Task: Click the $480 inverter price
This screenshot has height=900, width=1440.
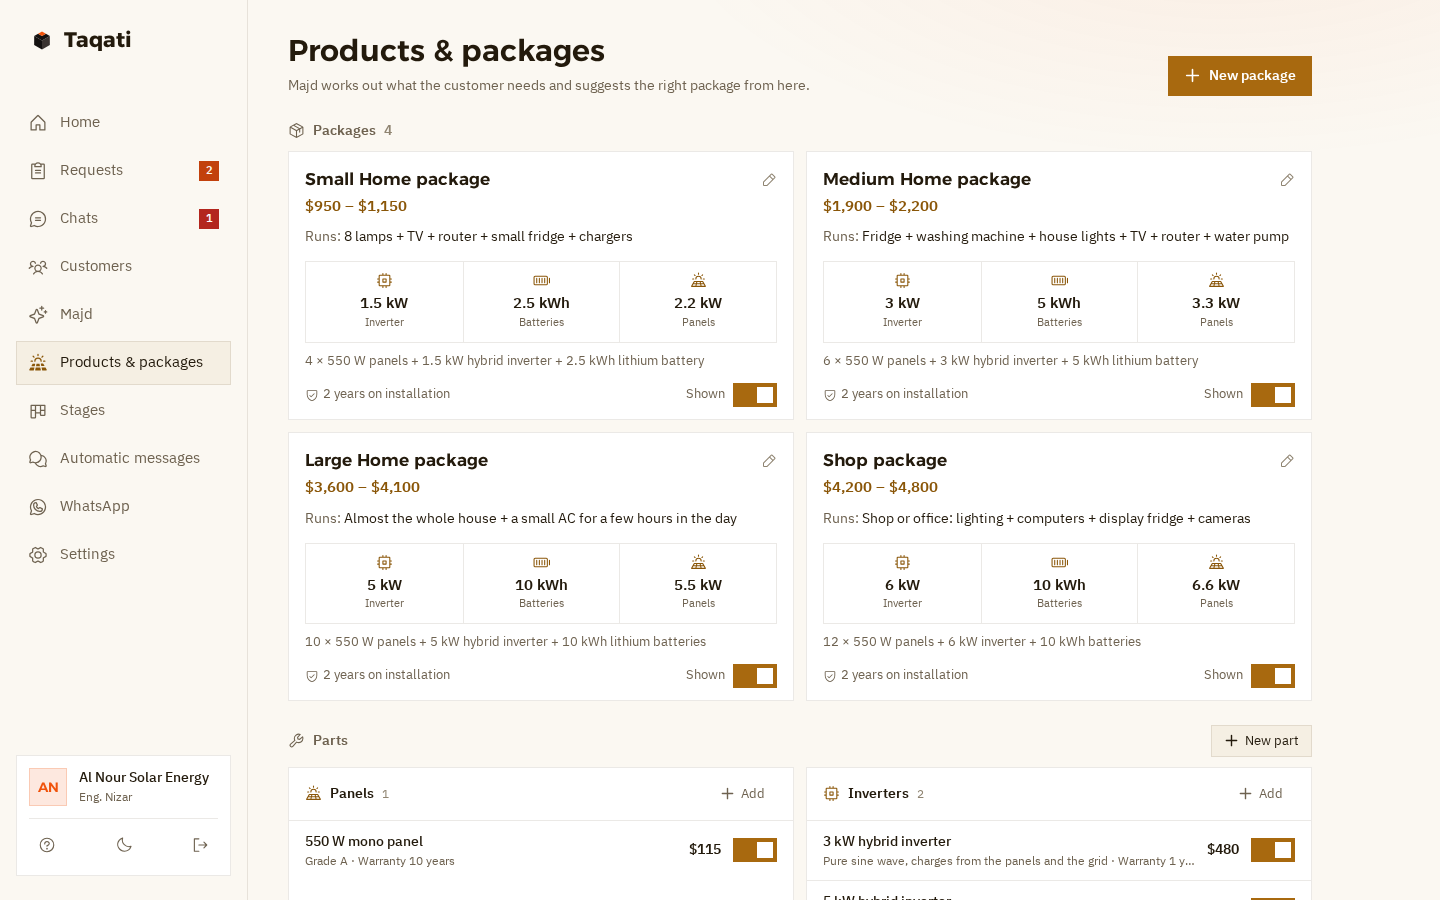Action: pyautogui.click(x=1223, y=849)
